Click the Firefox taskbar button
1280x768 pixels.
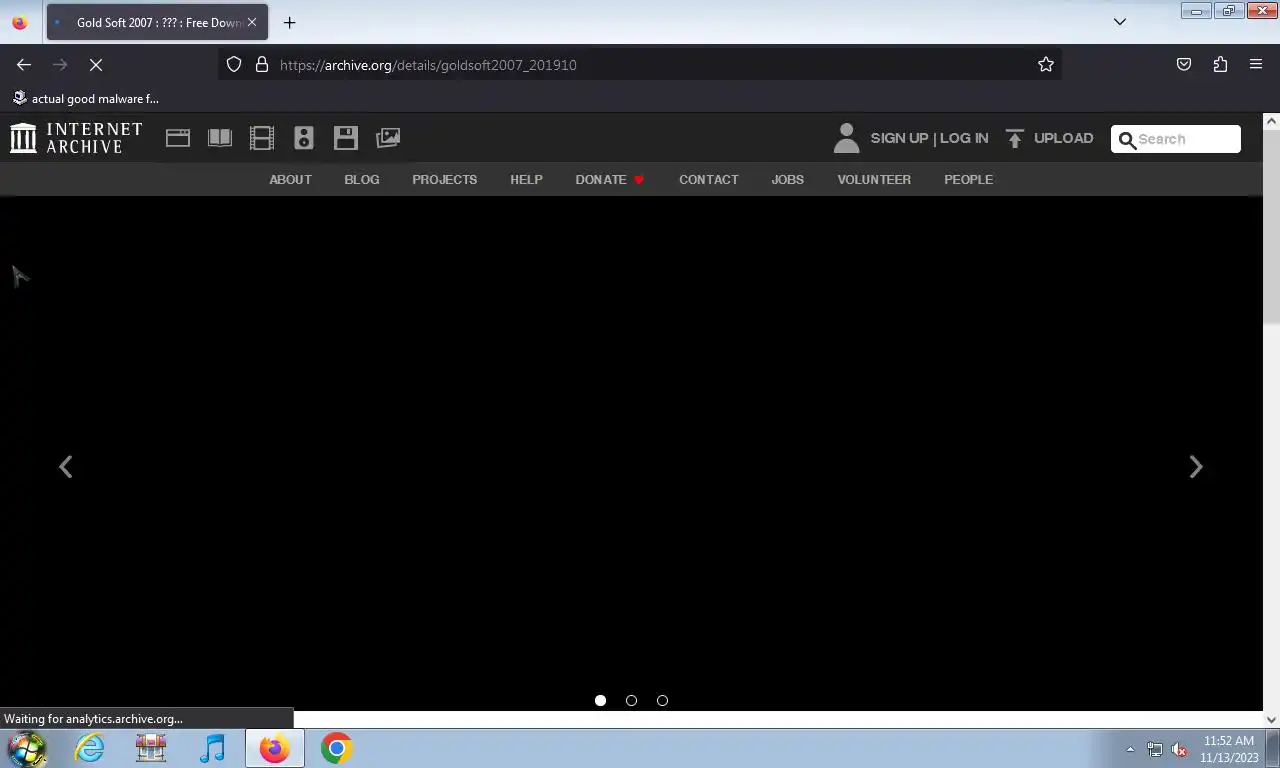pos(274,748)
